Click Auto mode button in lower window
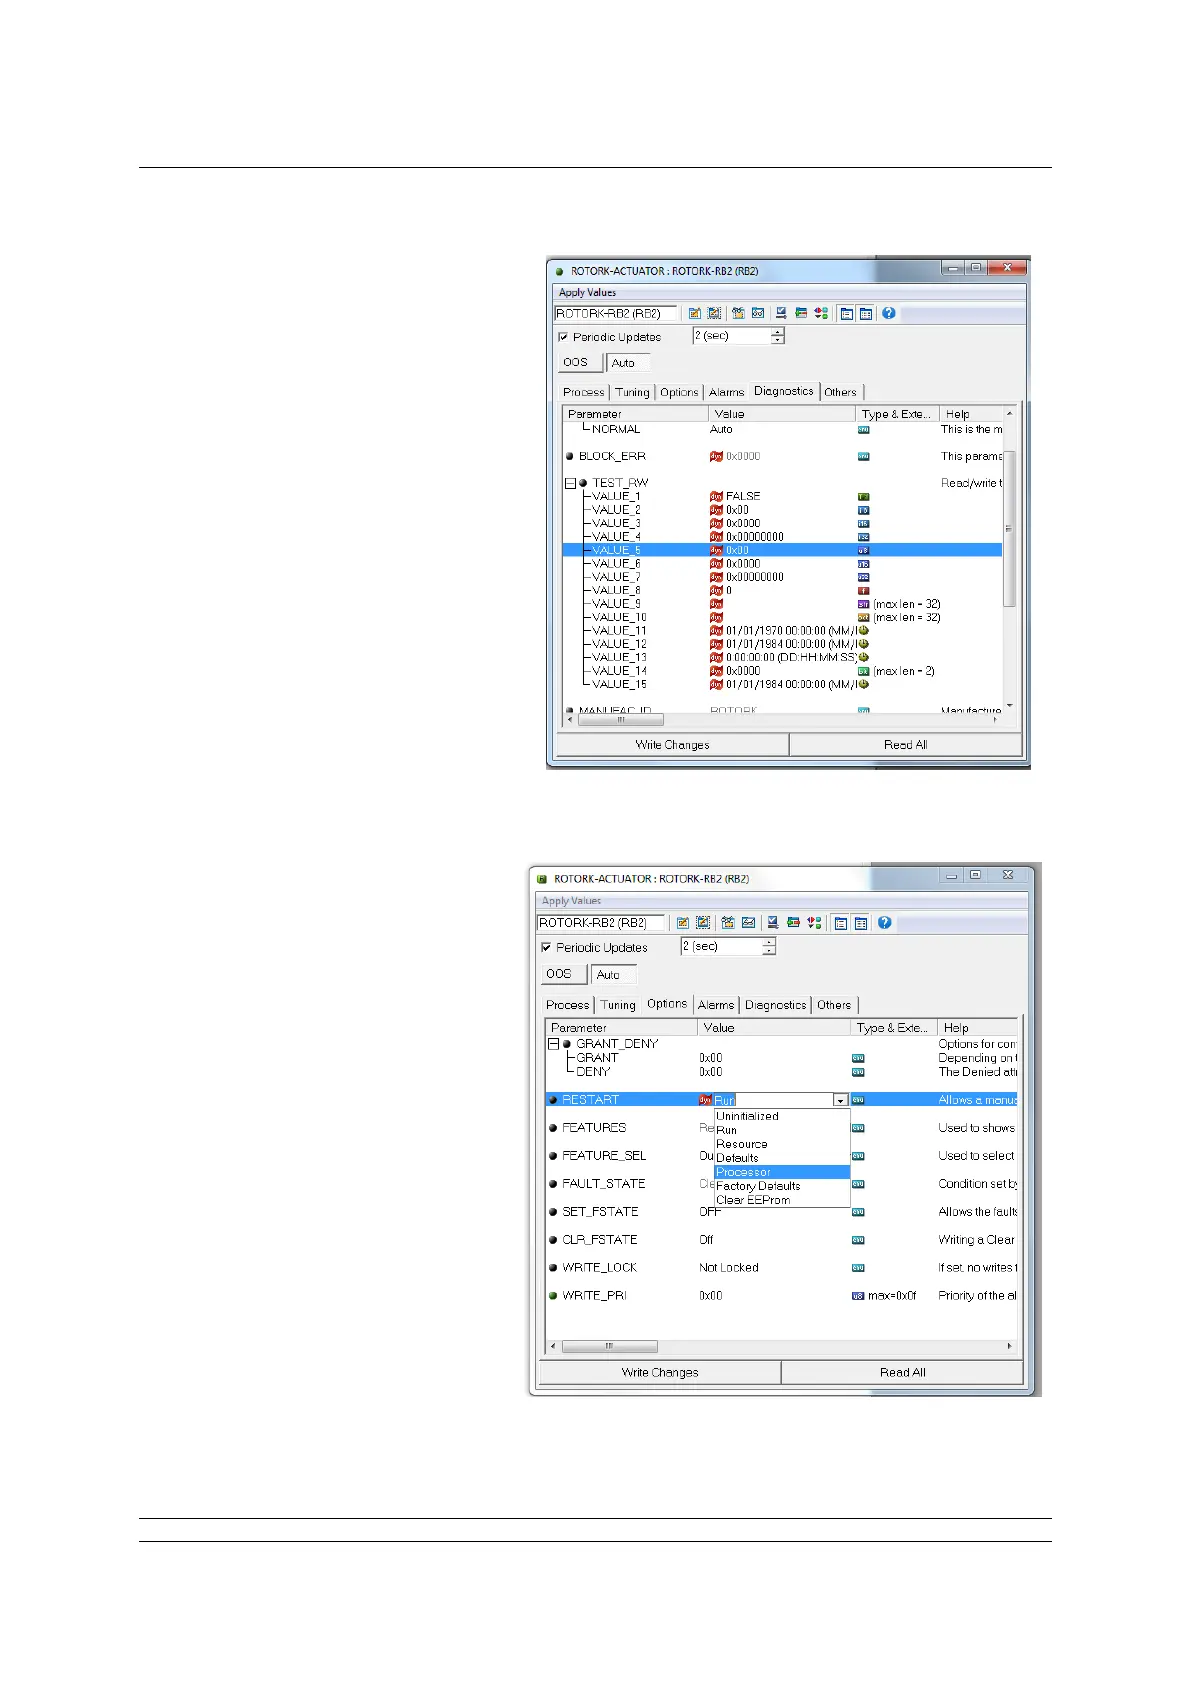 614,975
